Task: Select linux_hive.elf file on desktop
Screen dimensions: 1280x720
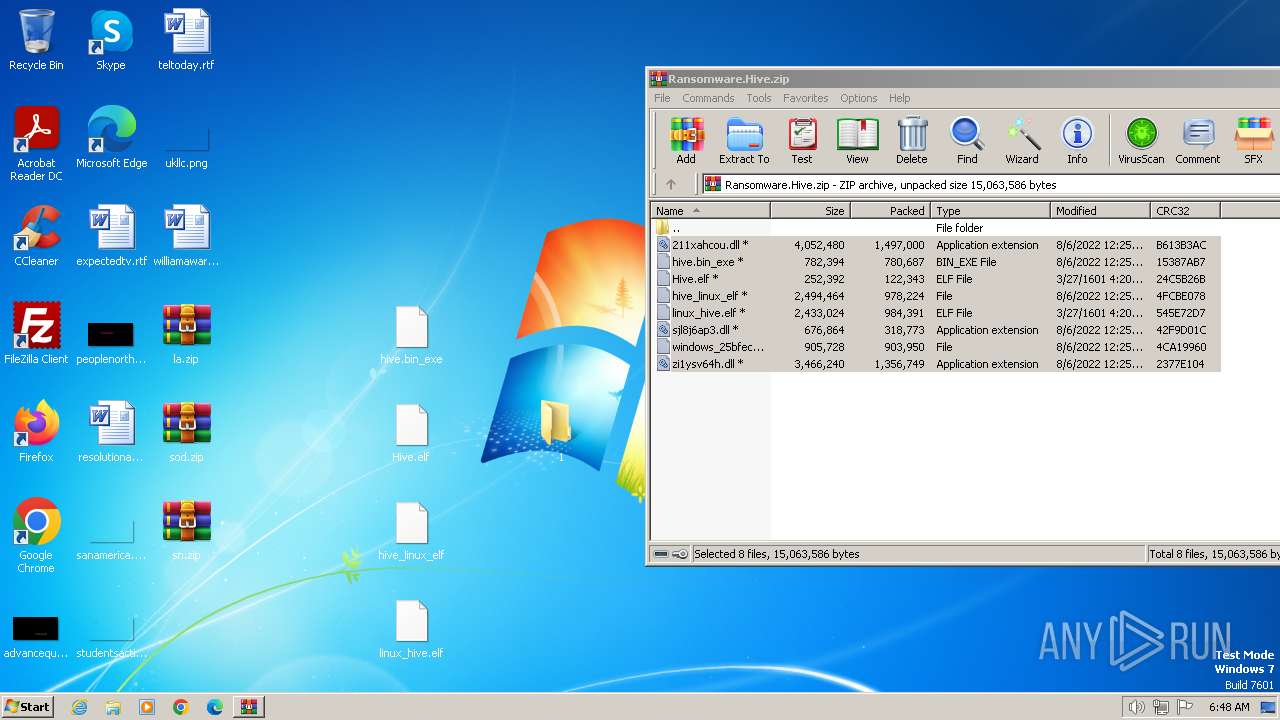Action: [411, 629]
